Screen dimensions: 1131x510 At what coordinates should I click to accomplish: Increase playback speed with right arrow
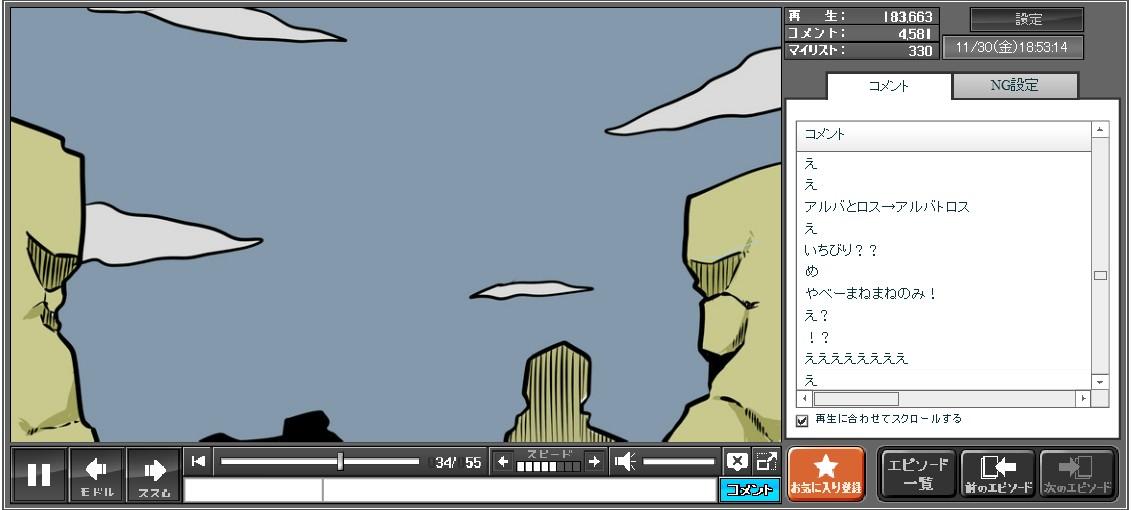tap(594, 461)
